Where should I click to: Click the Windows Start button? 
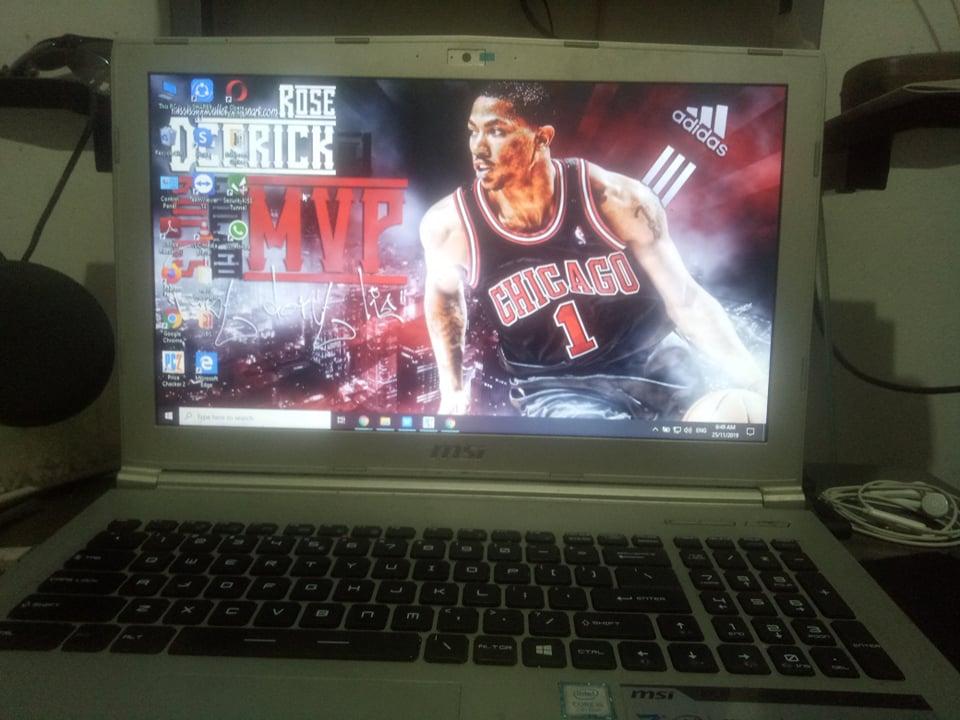coord(168,416)
